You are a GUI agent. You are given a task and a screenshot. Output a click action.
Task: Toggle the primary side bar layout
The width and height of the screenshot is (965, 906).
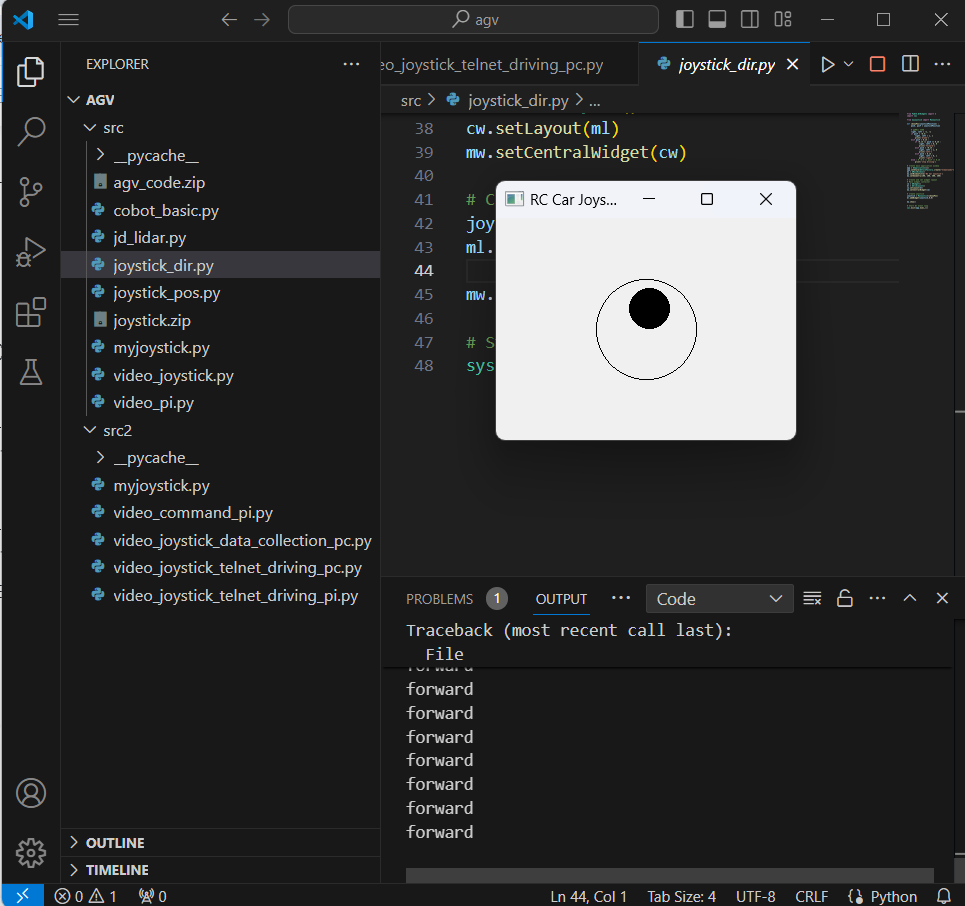pos(685,19)
